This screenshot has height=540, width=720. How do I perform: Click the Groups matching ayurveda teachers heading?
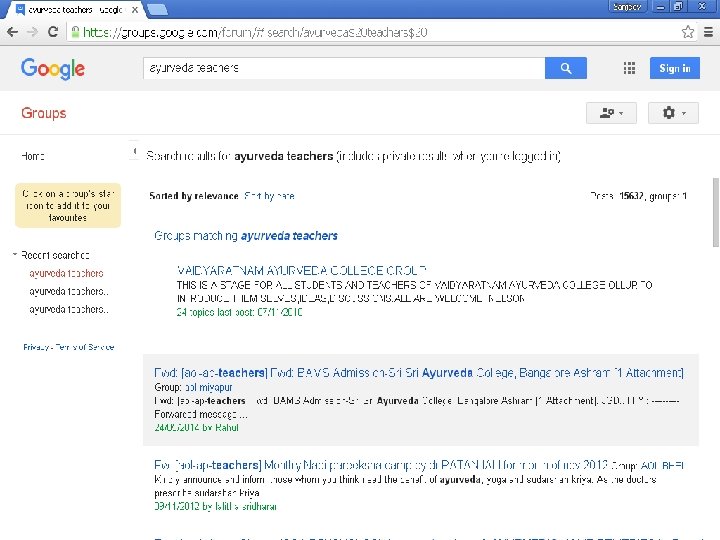[x=246, y=236]
